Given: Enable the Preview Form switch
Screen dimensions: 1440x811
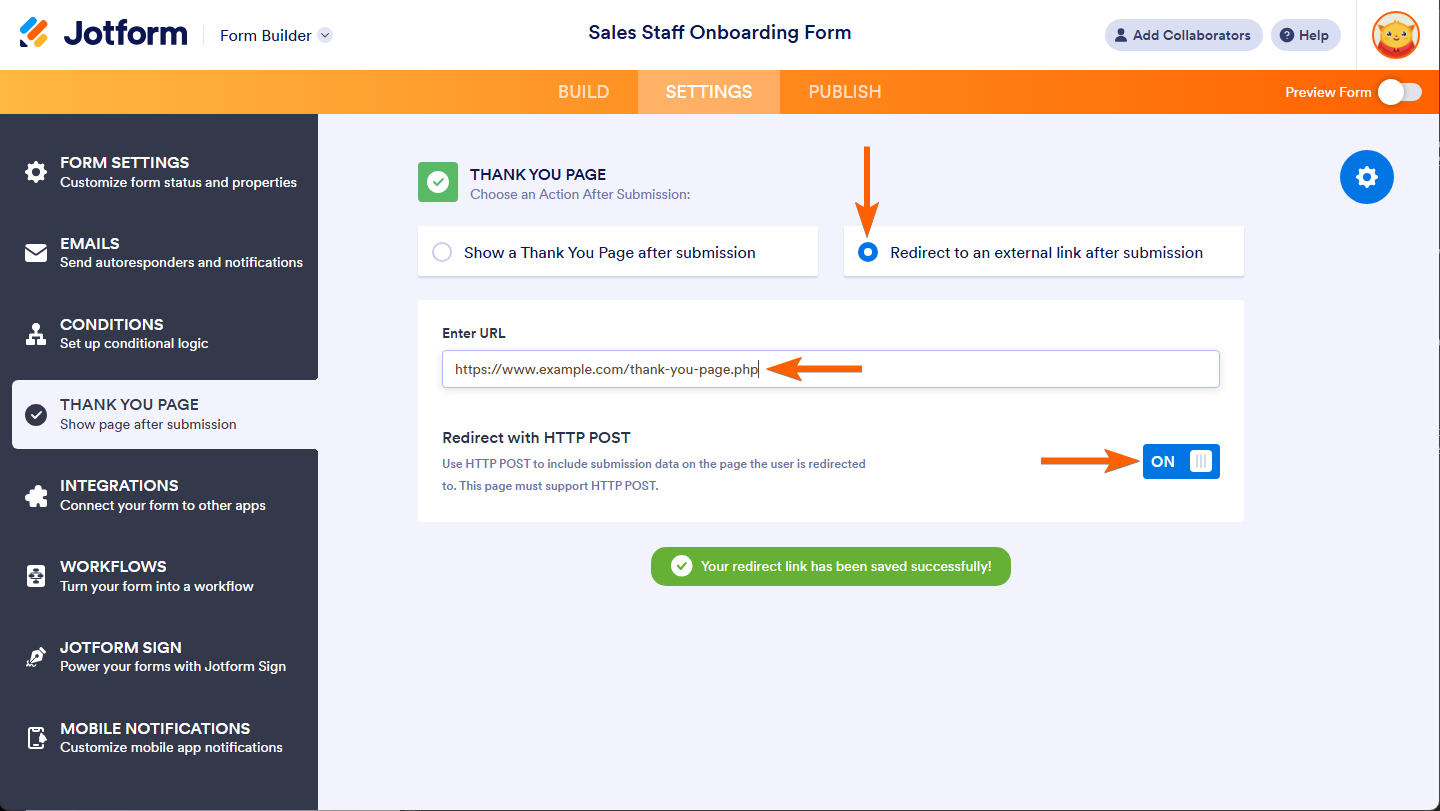Looking at the screenshot, I should (x=1399, y=92).
